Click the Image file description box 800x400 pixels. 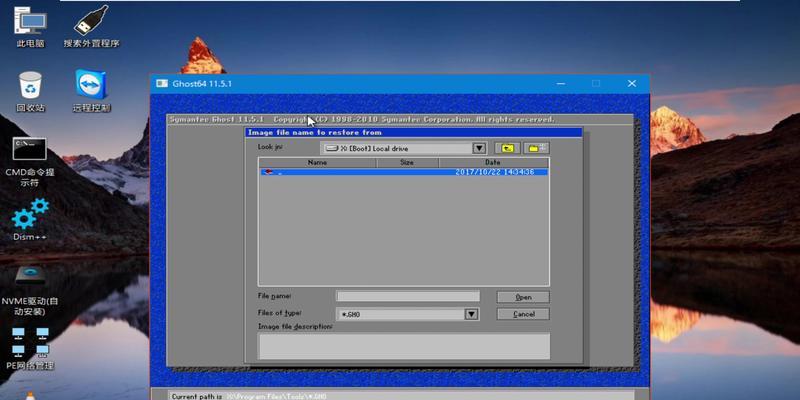click(x=404, y=346)
